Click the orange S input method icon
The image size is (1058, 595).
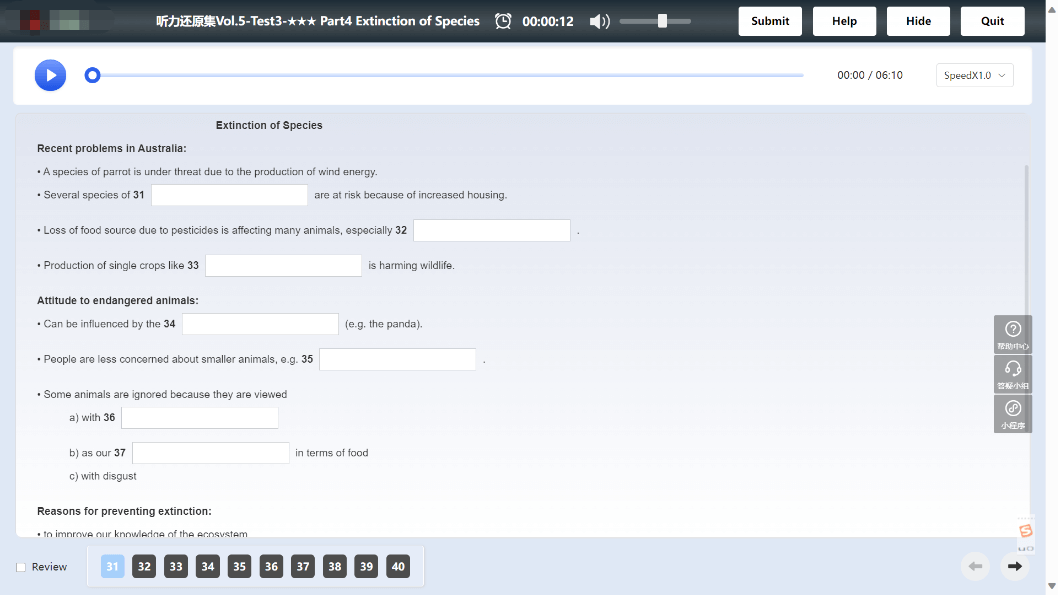1026,531
